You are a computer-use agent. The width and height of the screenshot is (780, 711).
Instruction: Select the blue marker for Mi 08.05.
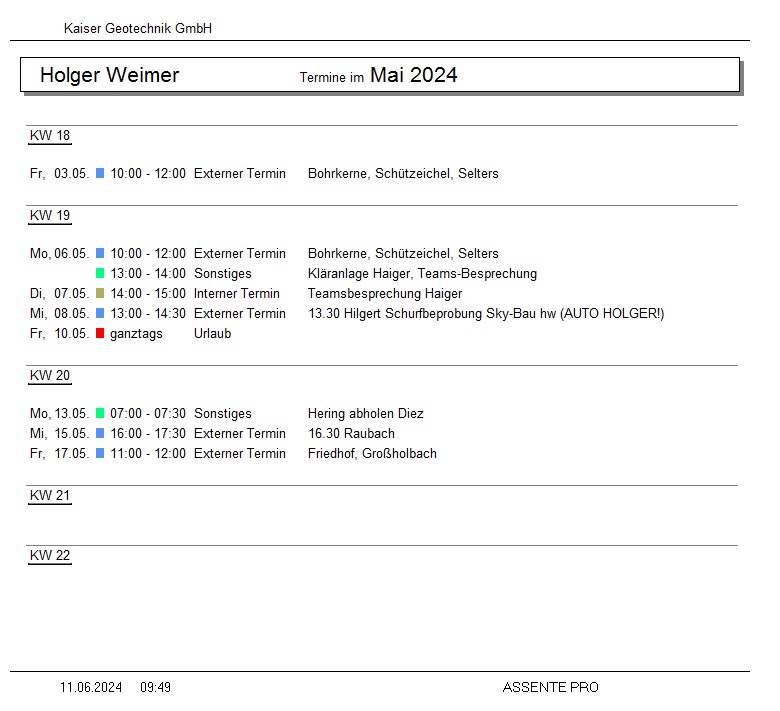(x=100, y=314)
